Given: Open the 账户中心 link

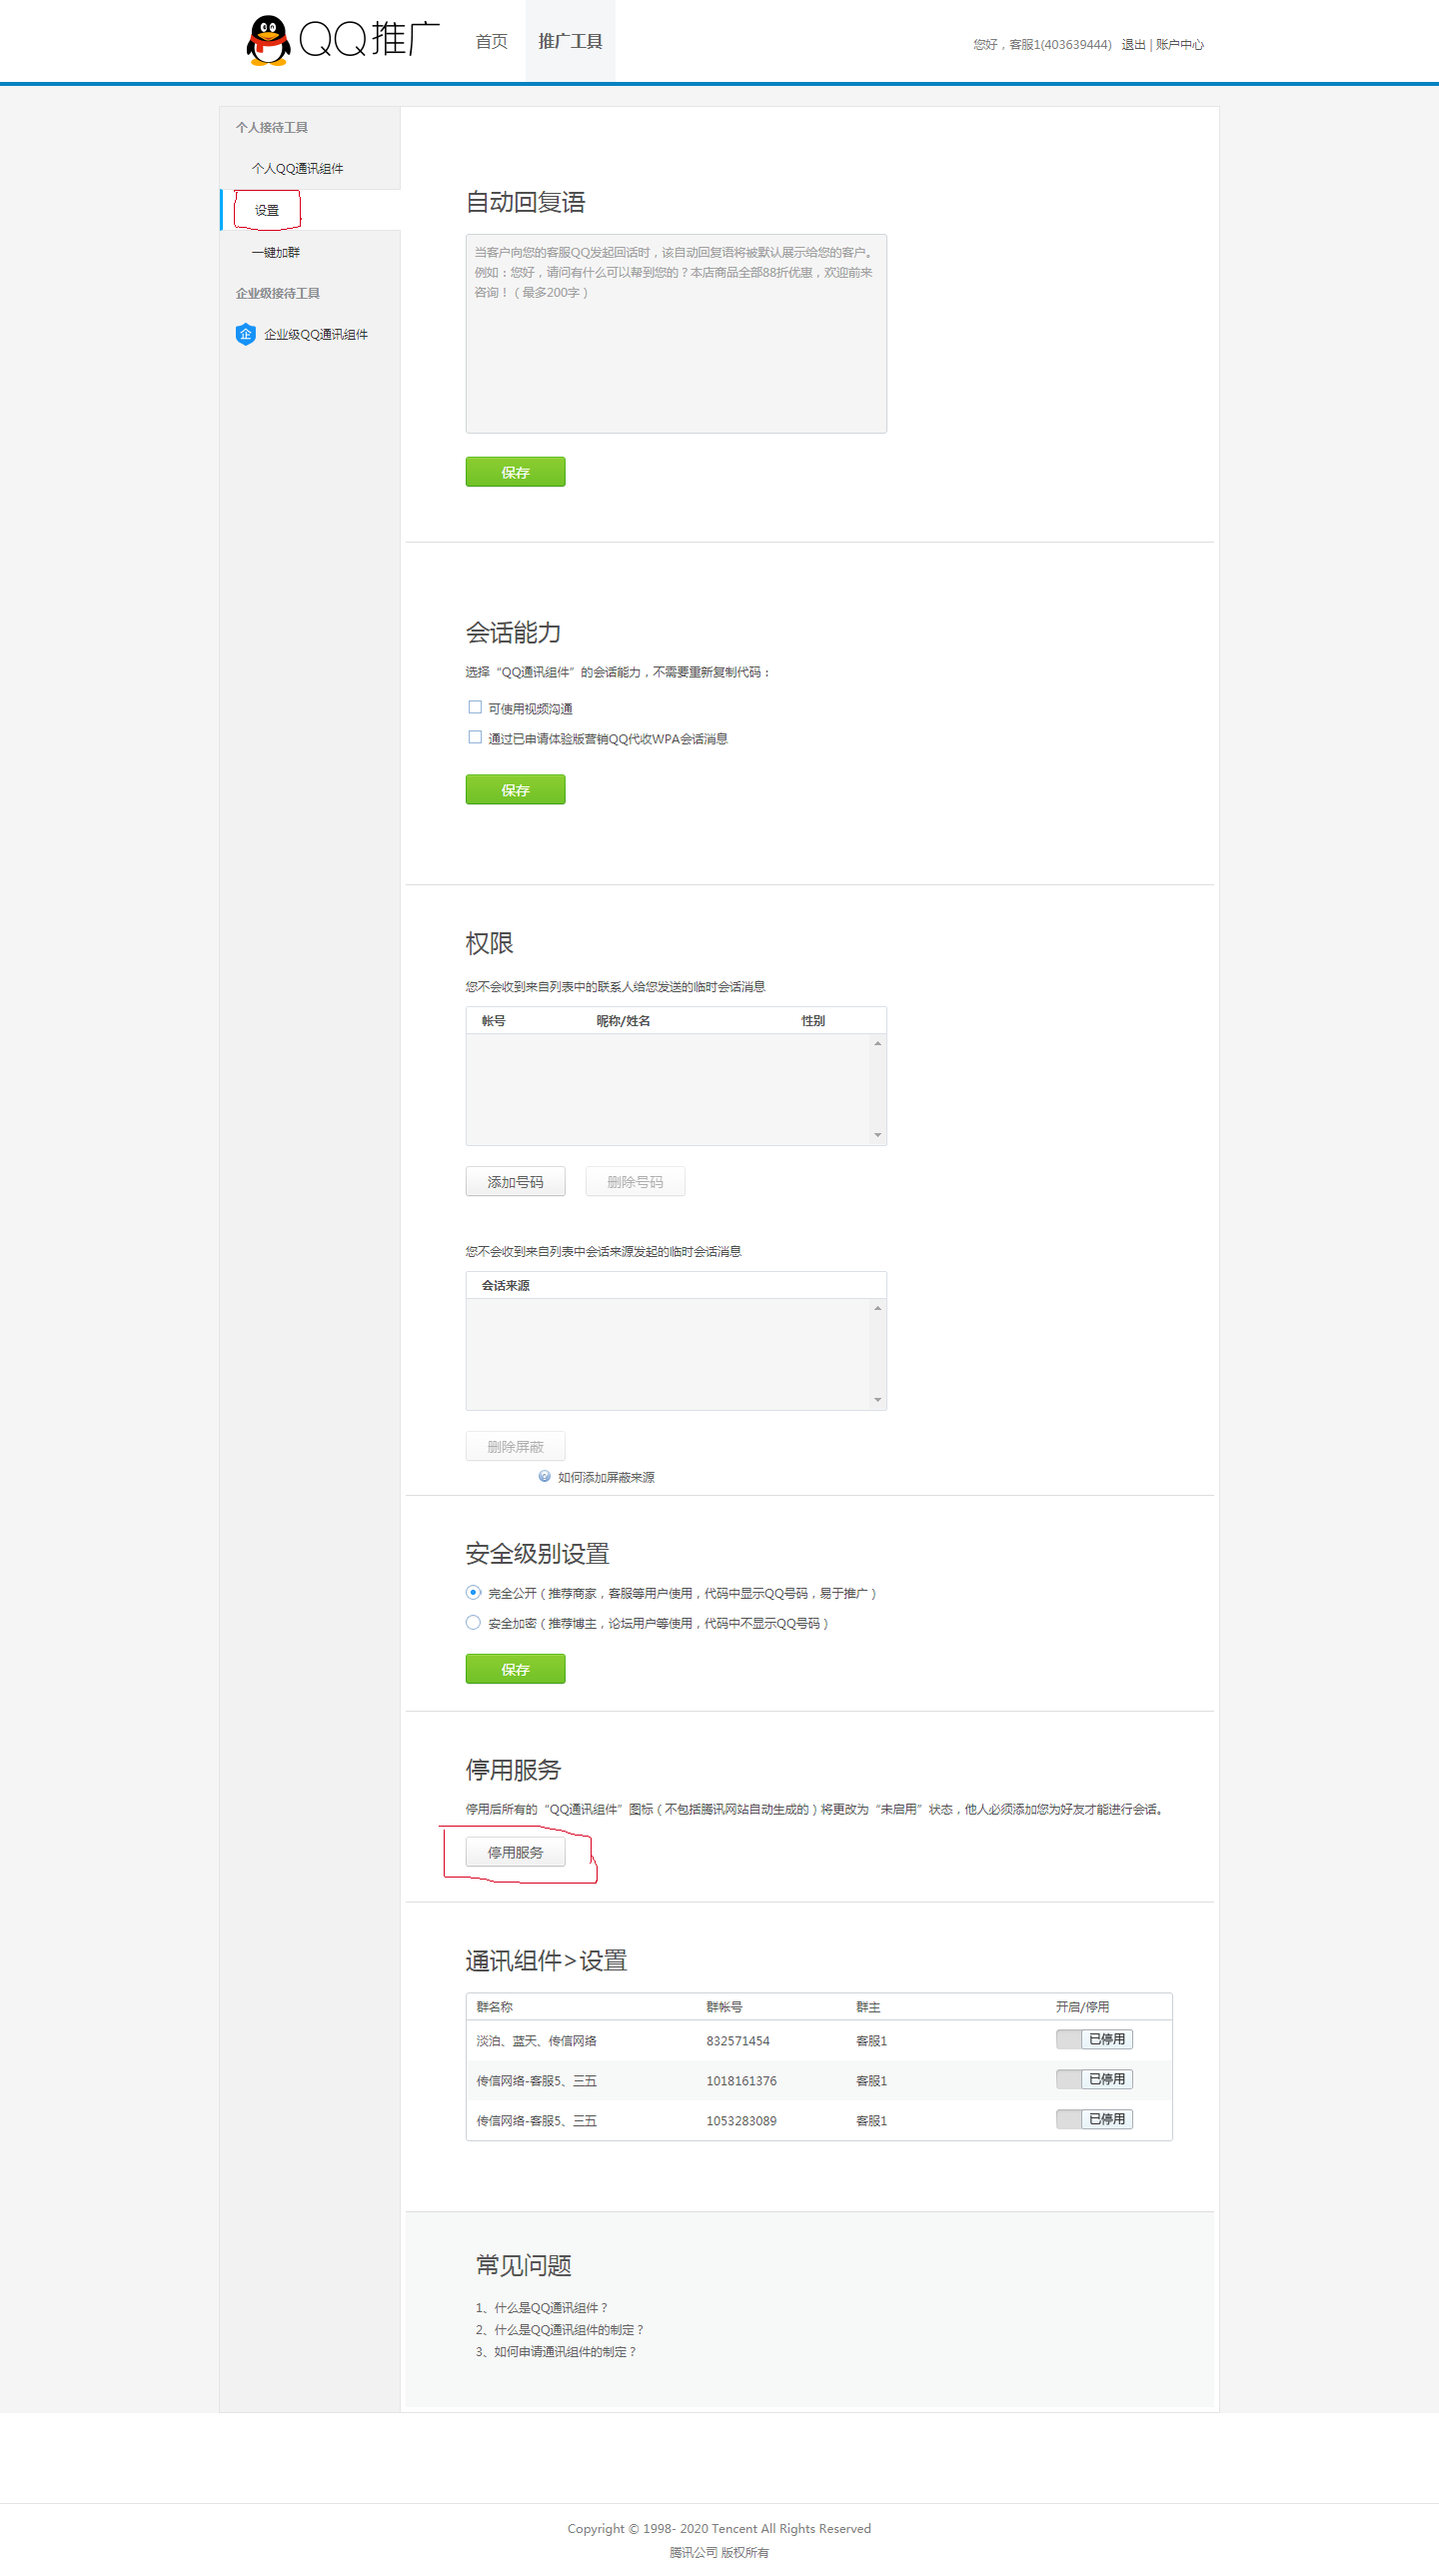Looking at the screenshot, I should pos(1179,44).
